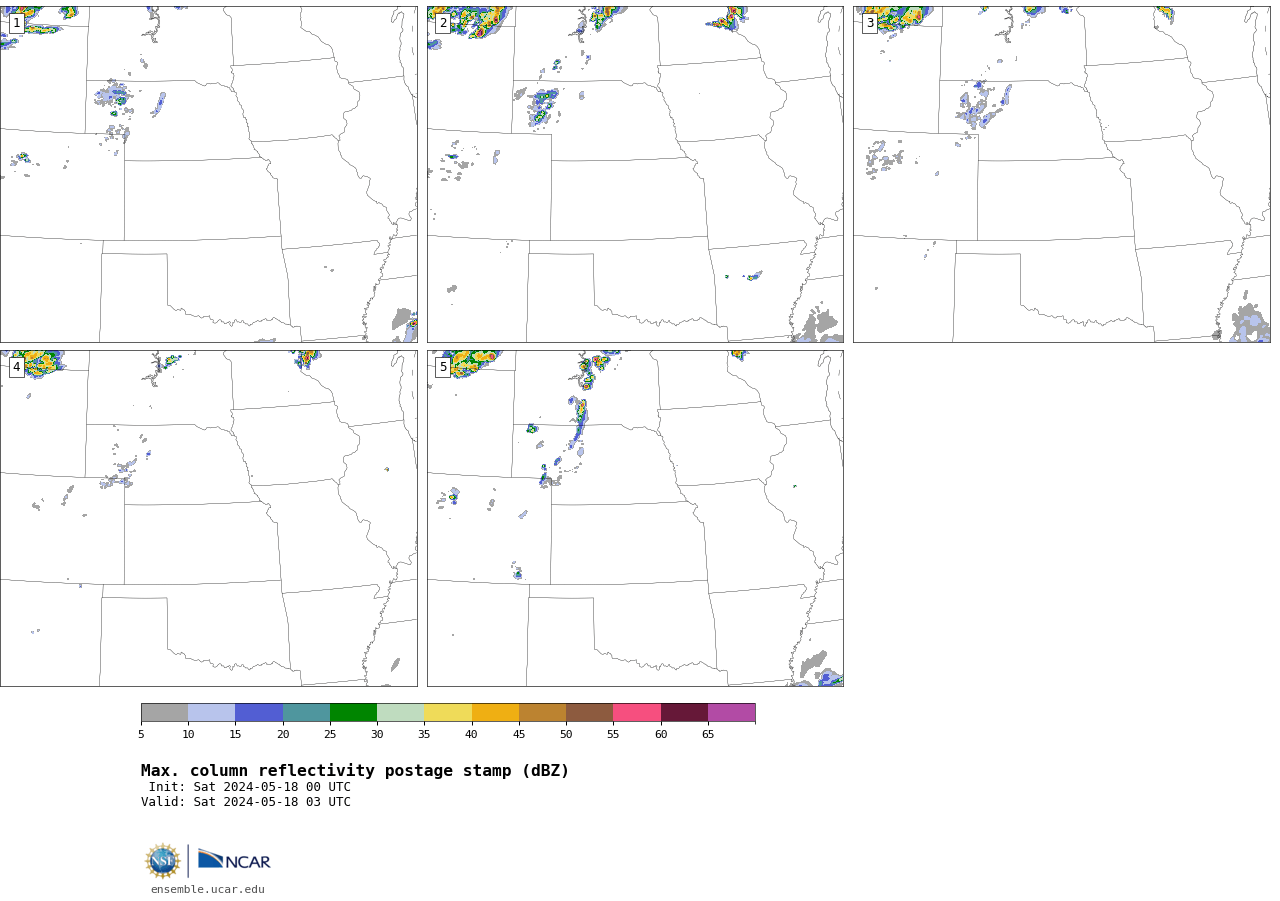Click the member label box numbered 4

16,367
